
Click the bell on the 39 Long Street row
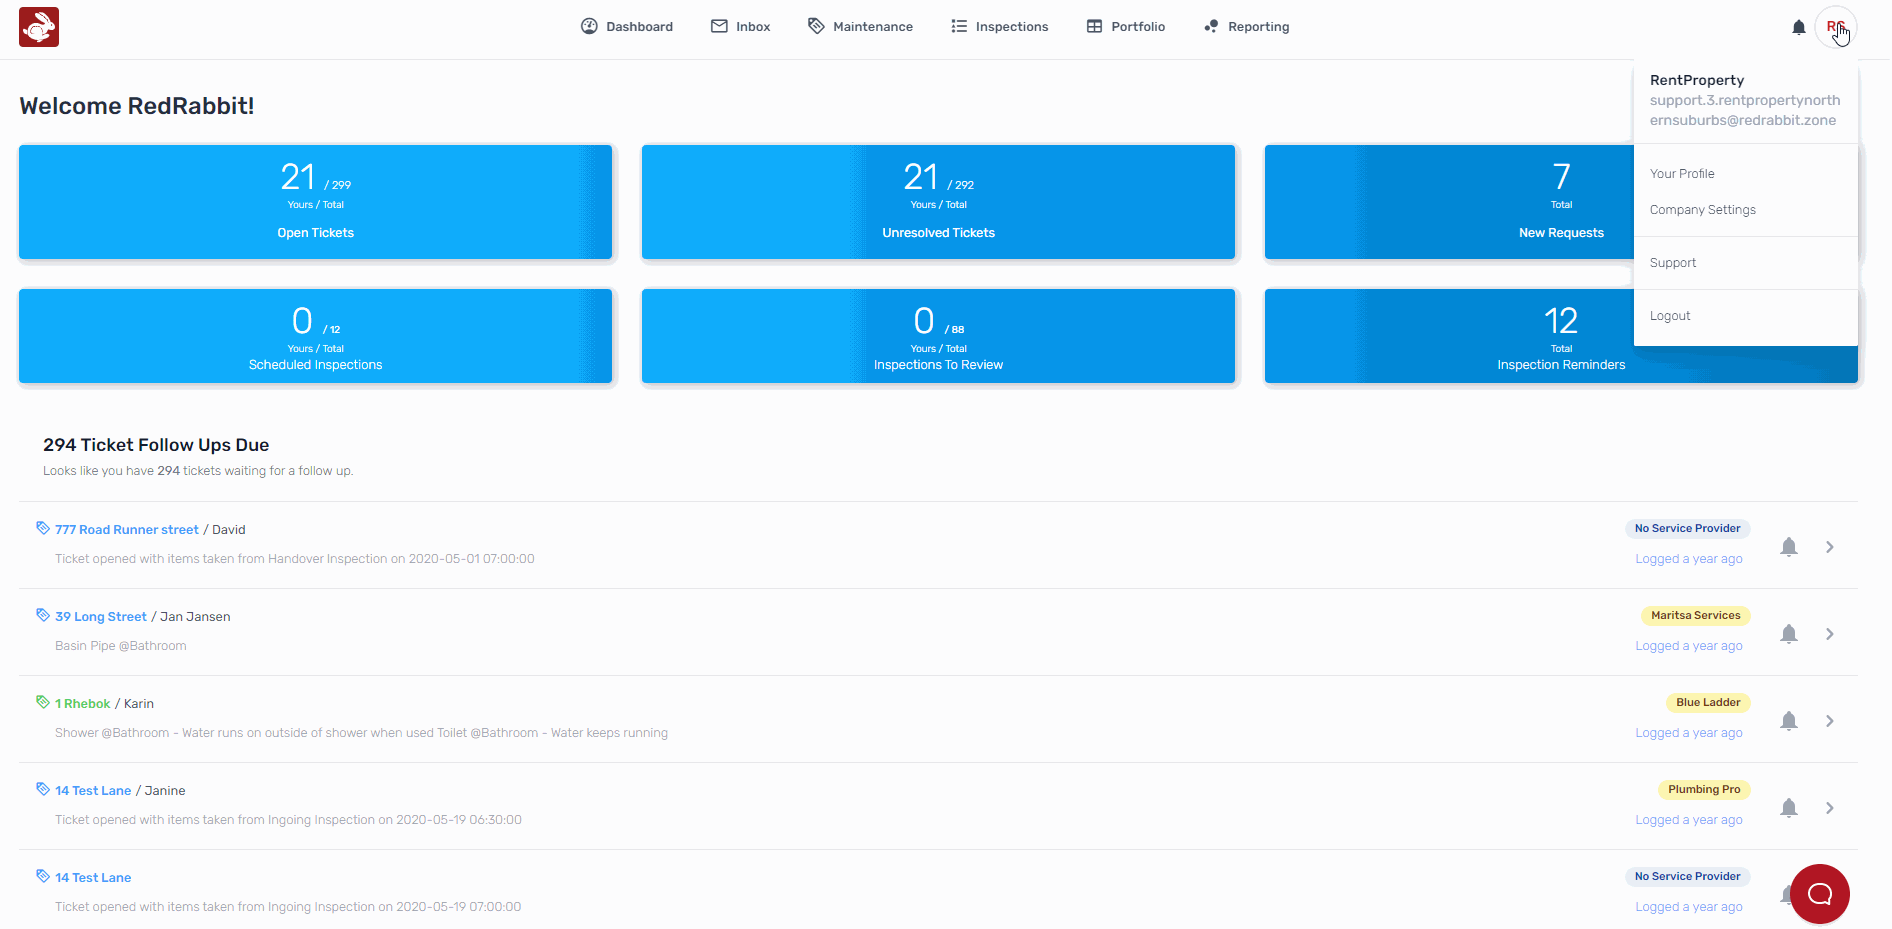(1789, 634)
